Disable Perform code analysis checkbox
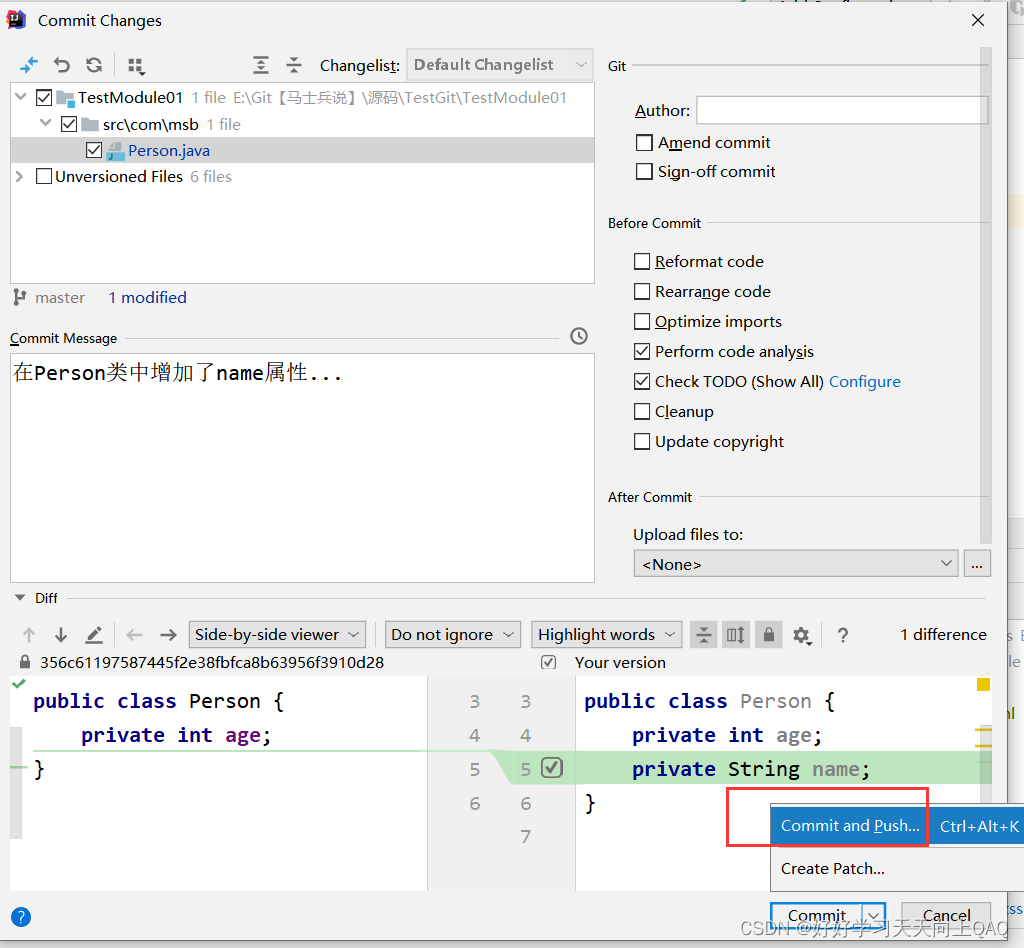1024x948 pixels. (x=642, y=351)
